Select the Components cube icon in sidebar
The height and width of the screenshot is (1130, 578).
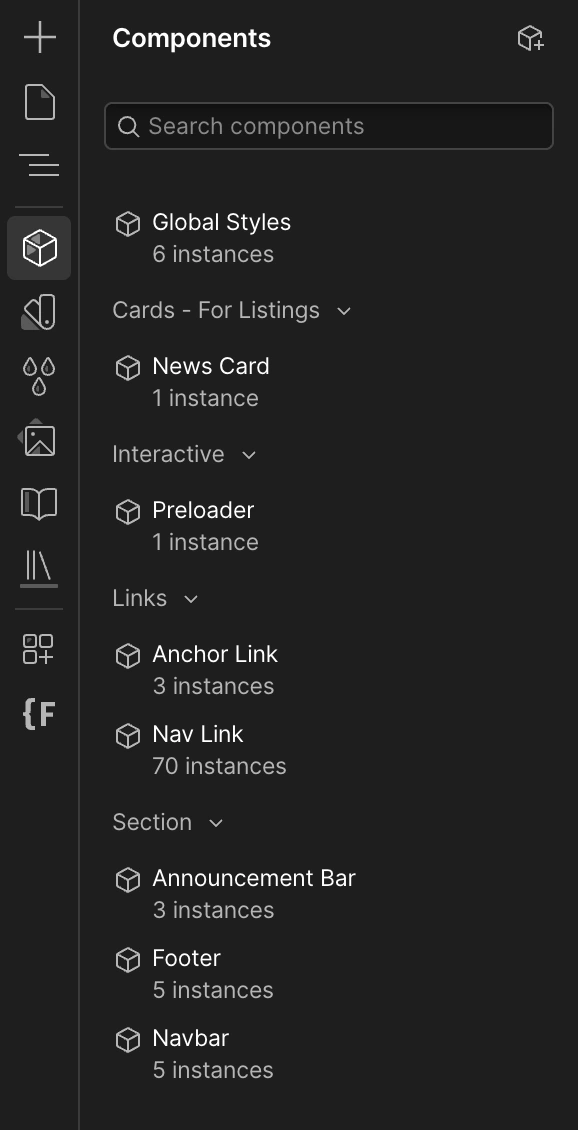(39, 248)
